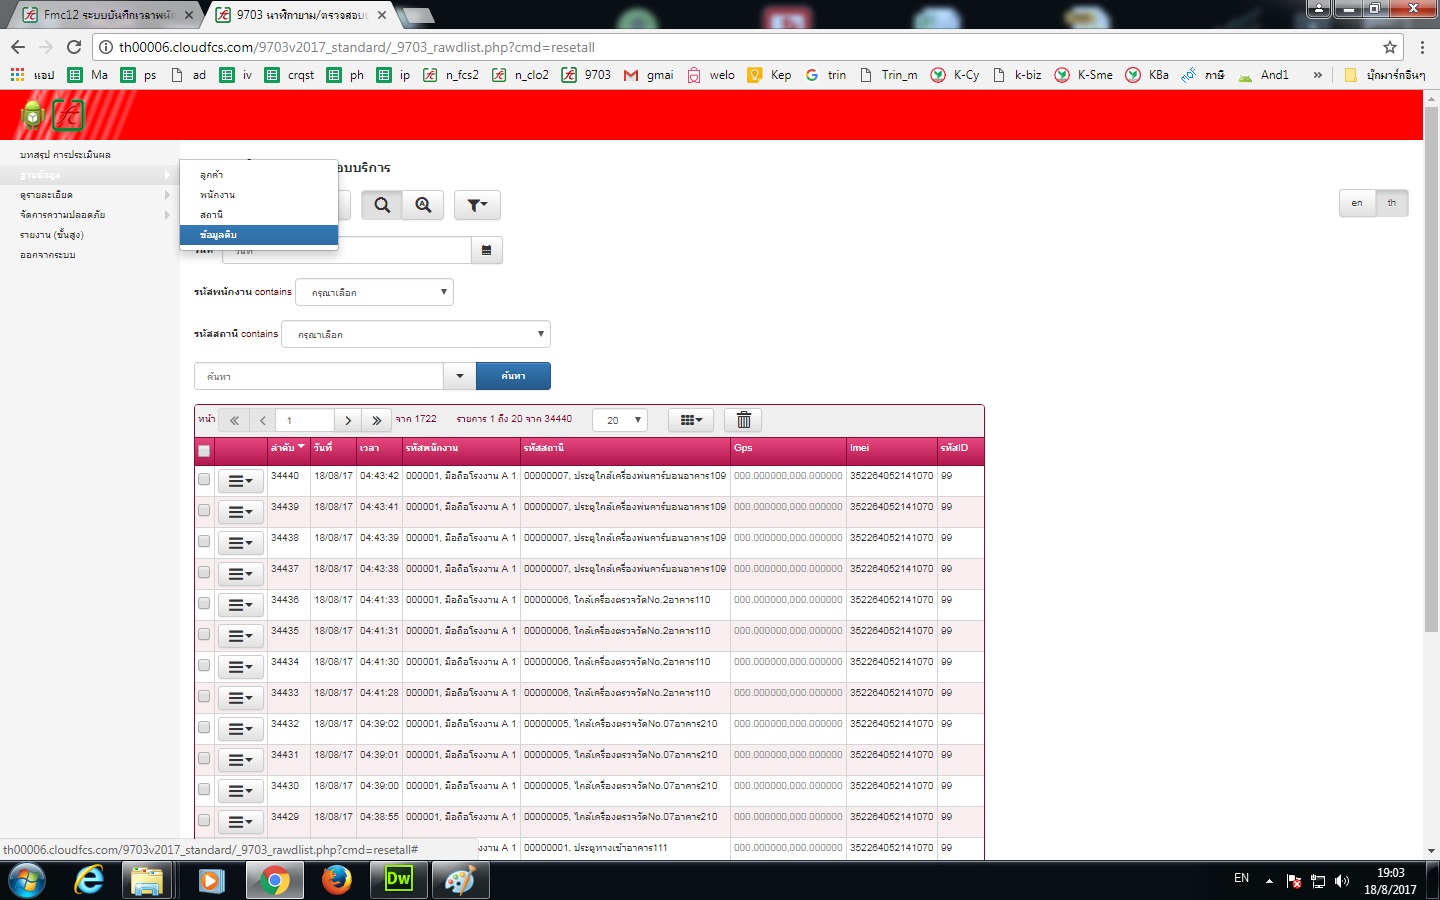
Task: Click the Android FC logo in header
Action: click(x=52, y=116)
